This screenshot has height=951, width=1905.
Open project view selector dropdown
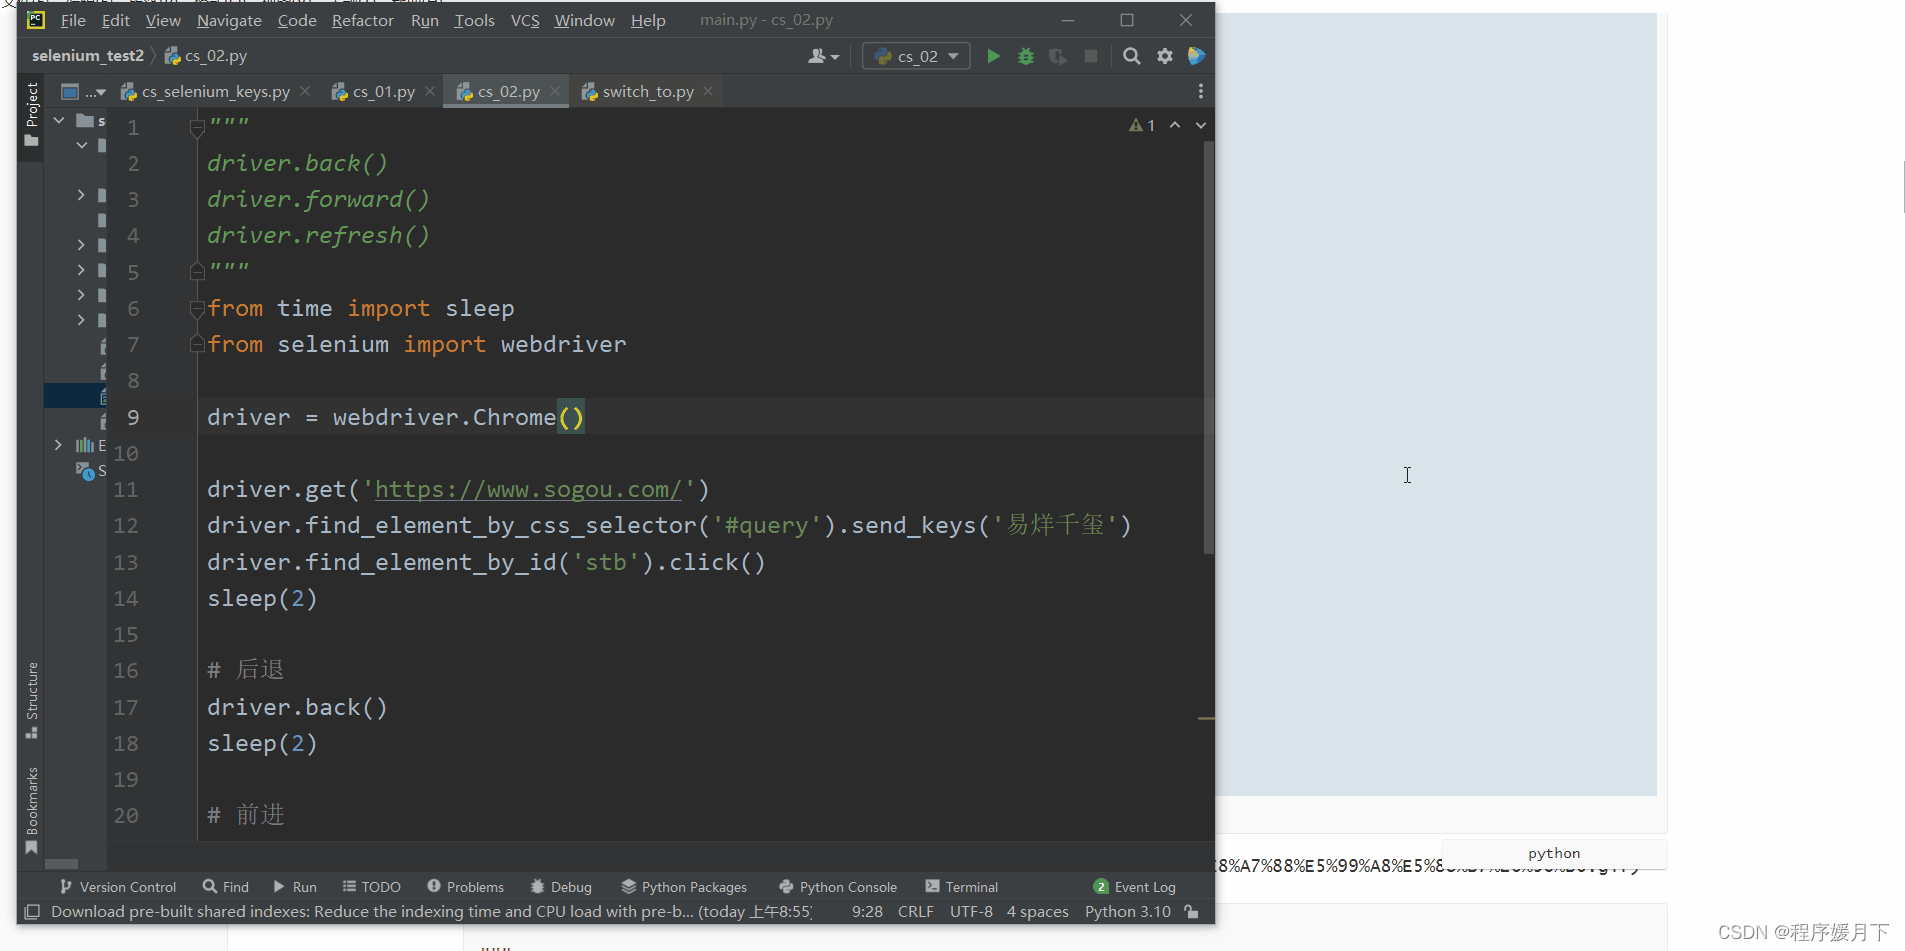pyautogui.click(x=83, y=92)
